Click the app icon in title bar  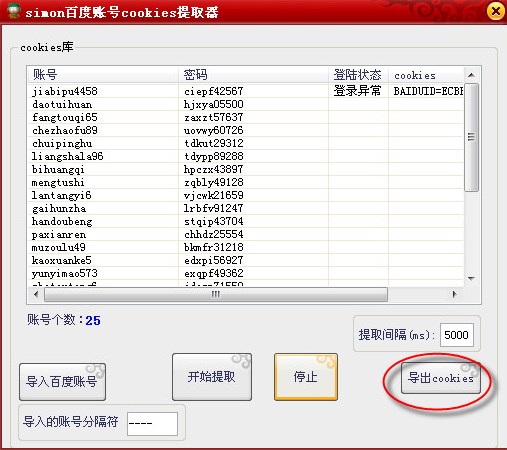(x=13, y=11)
